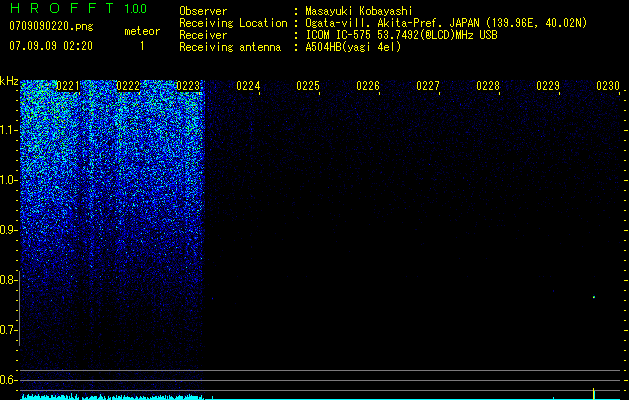Click the meteor count value 1
The width and height of the screenshot is (629, 400).
(x=142, y=46)
